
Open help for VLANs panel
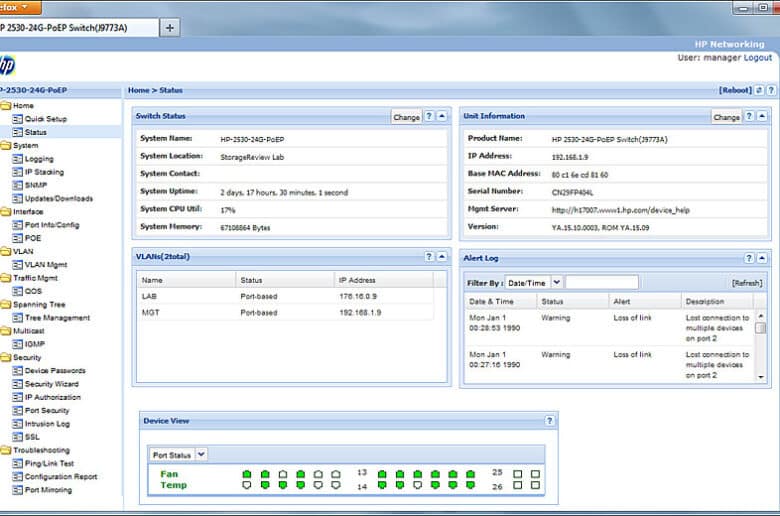tap(429, 257)
